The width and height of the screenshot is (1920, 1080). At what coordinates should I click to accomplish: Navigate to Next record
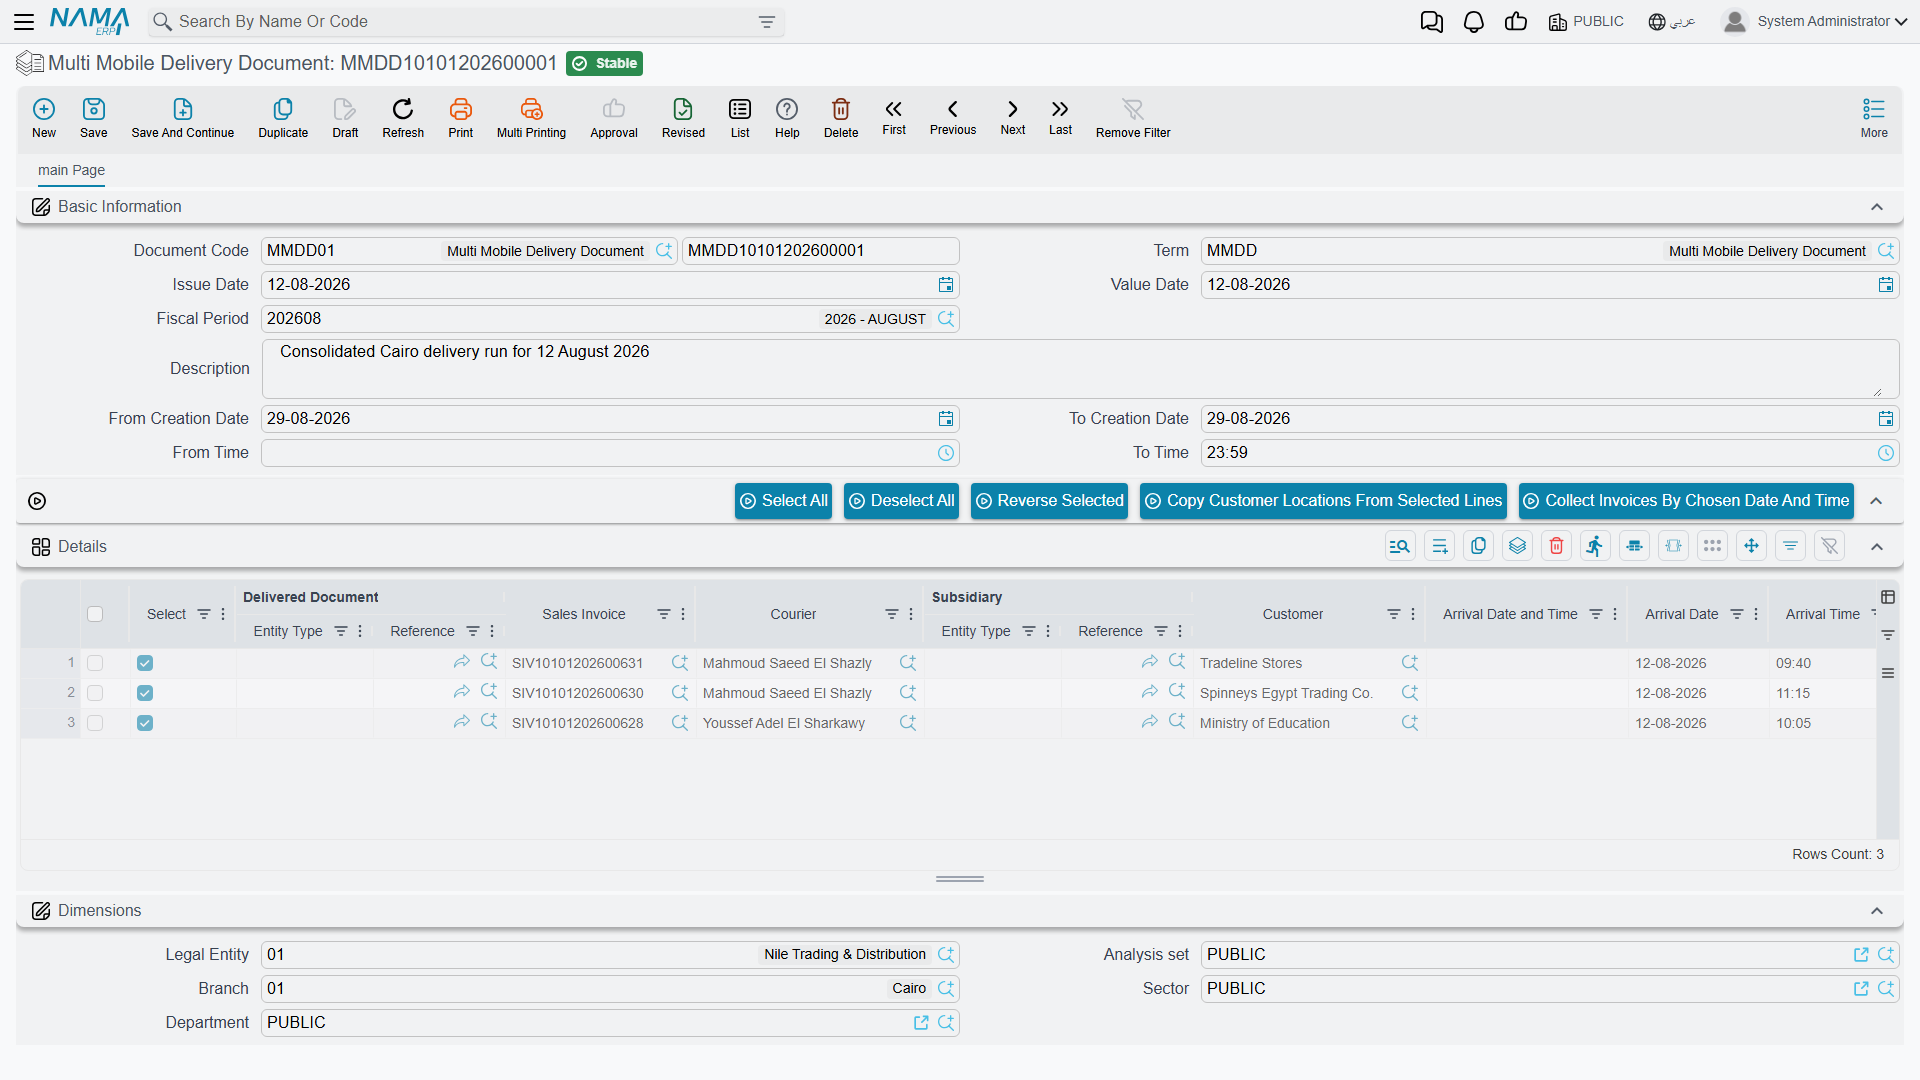[x=1013, y=117]
